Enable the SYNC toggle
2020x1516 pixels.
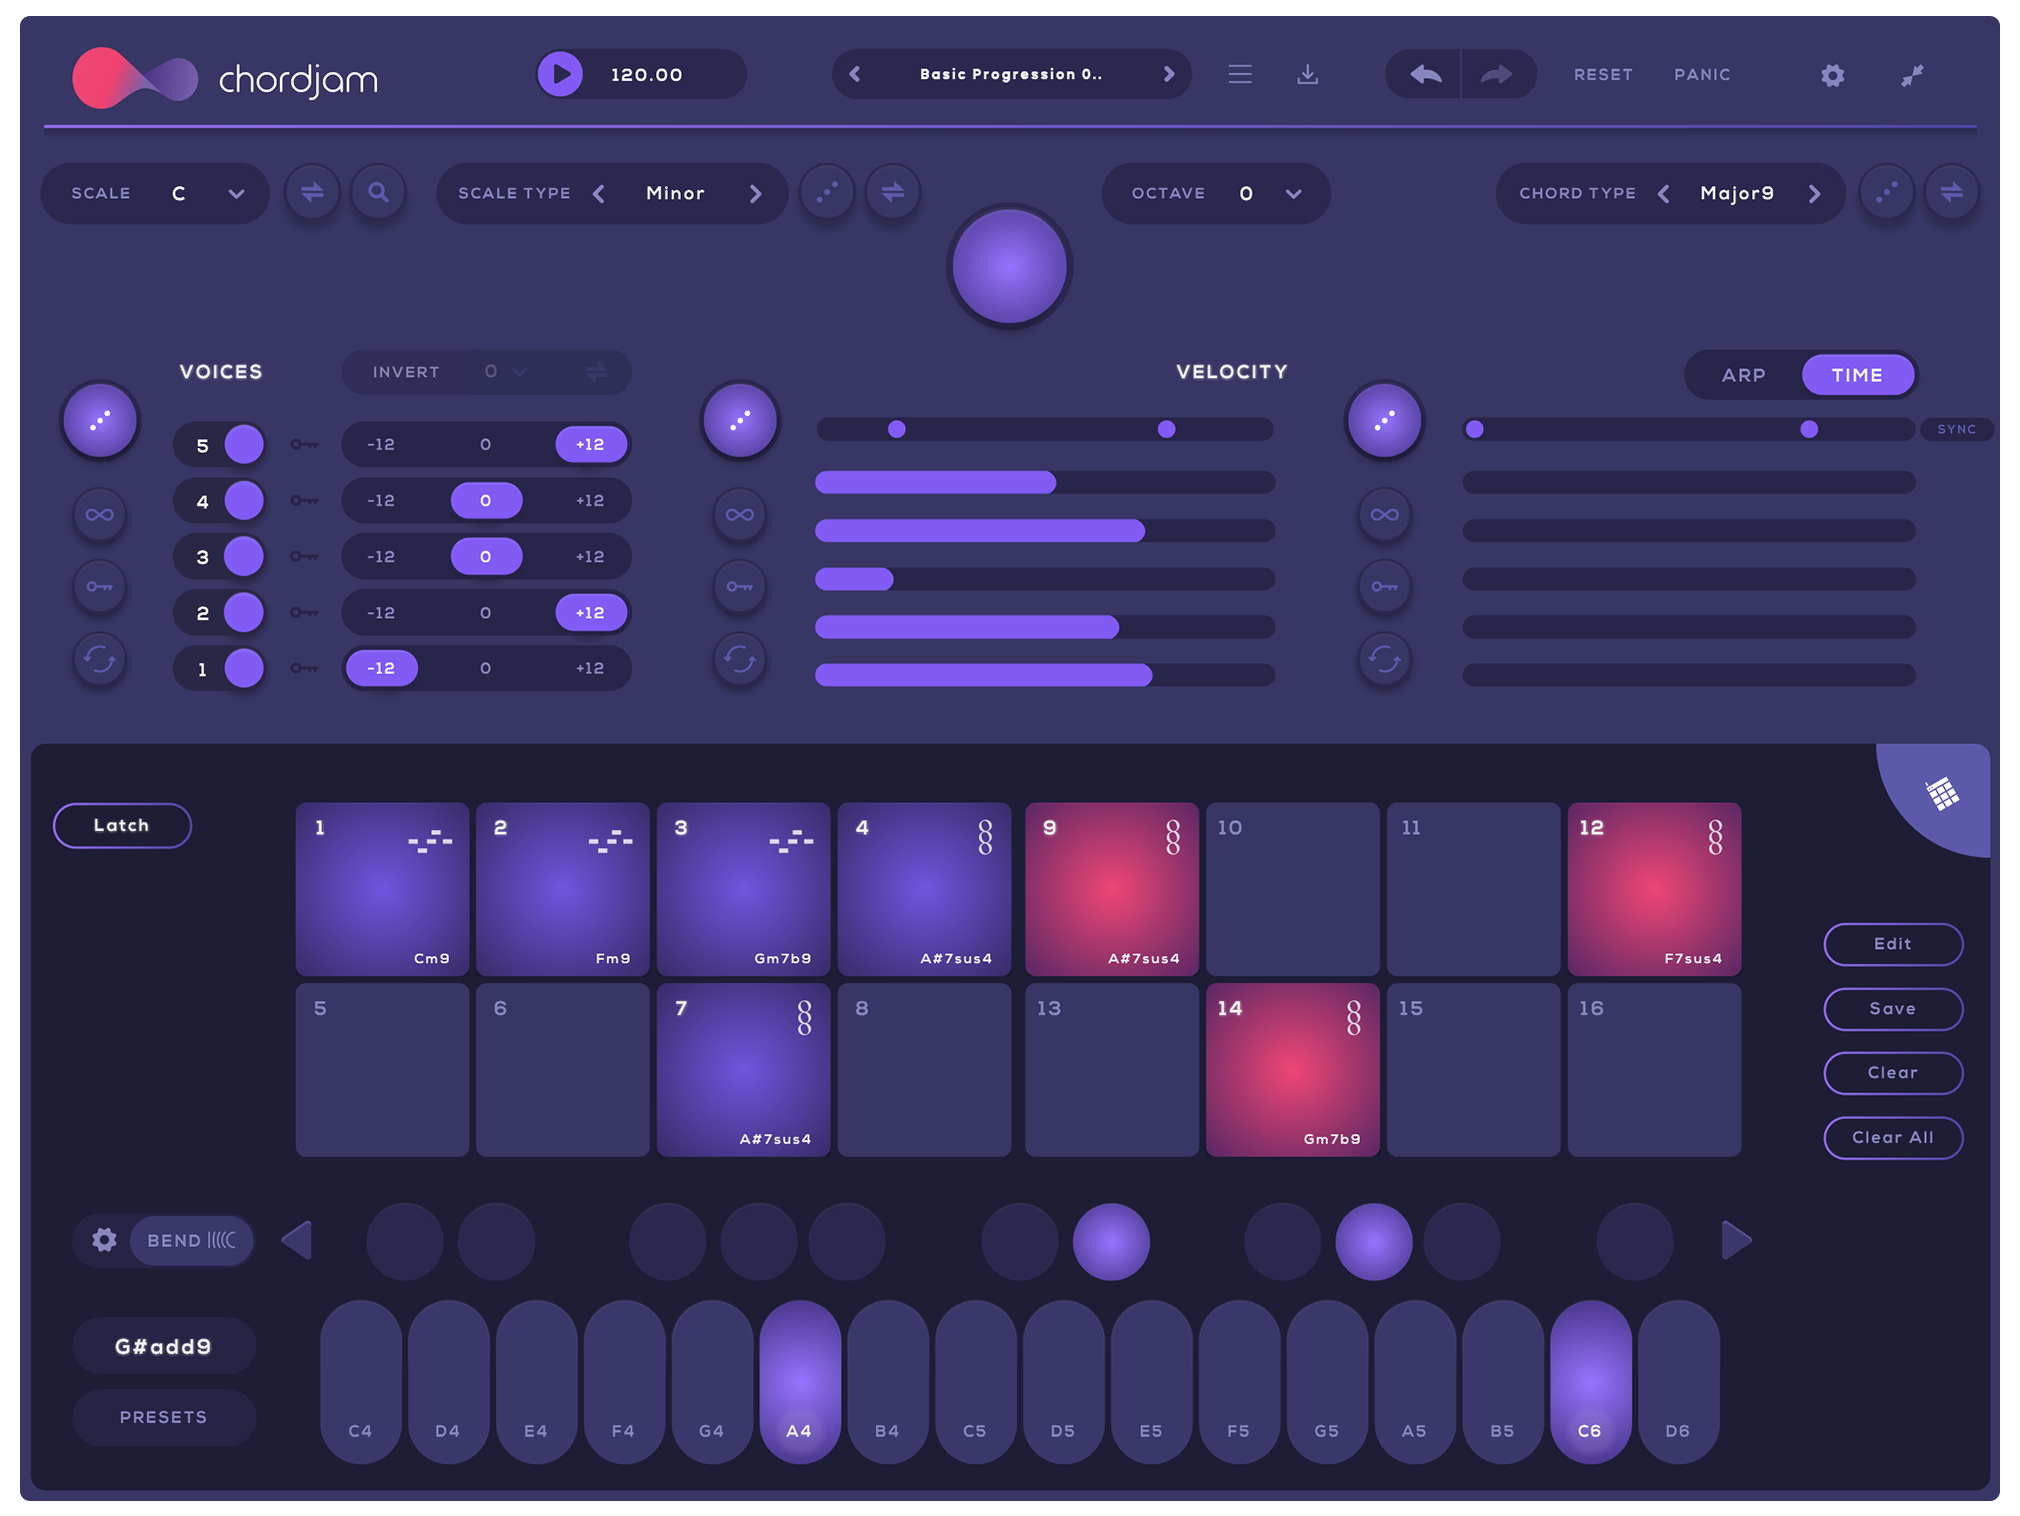pyautogui.click(x=1956, y=430)
